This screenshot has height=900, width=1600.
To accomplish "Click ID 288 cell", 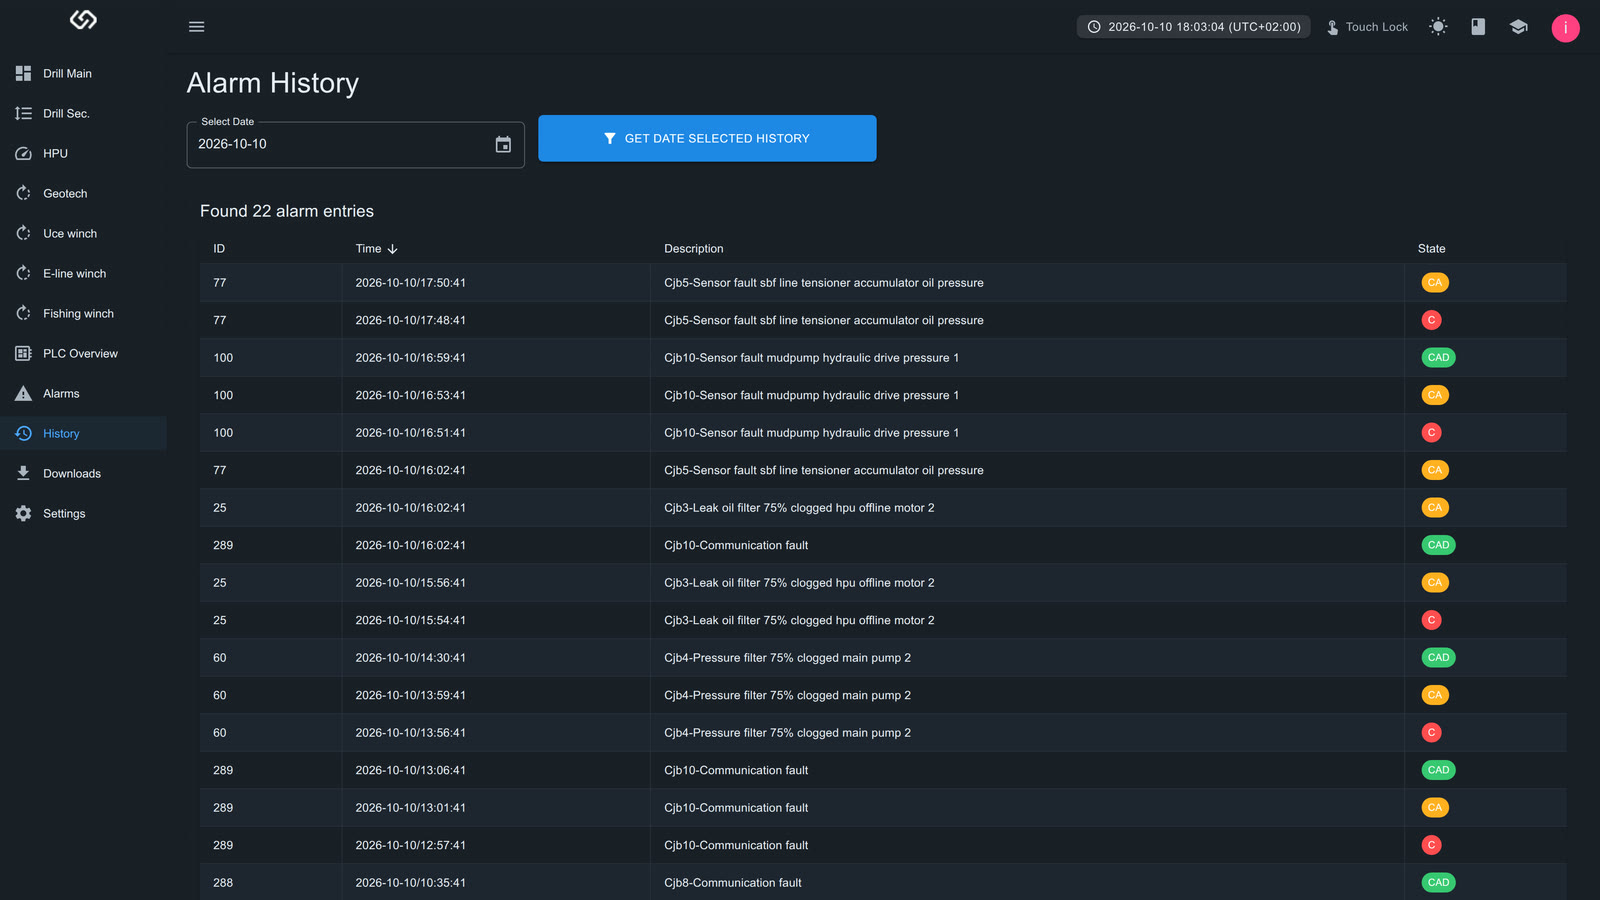I will [x=223, y=883].
